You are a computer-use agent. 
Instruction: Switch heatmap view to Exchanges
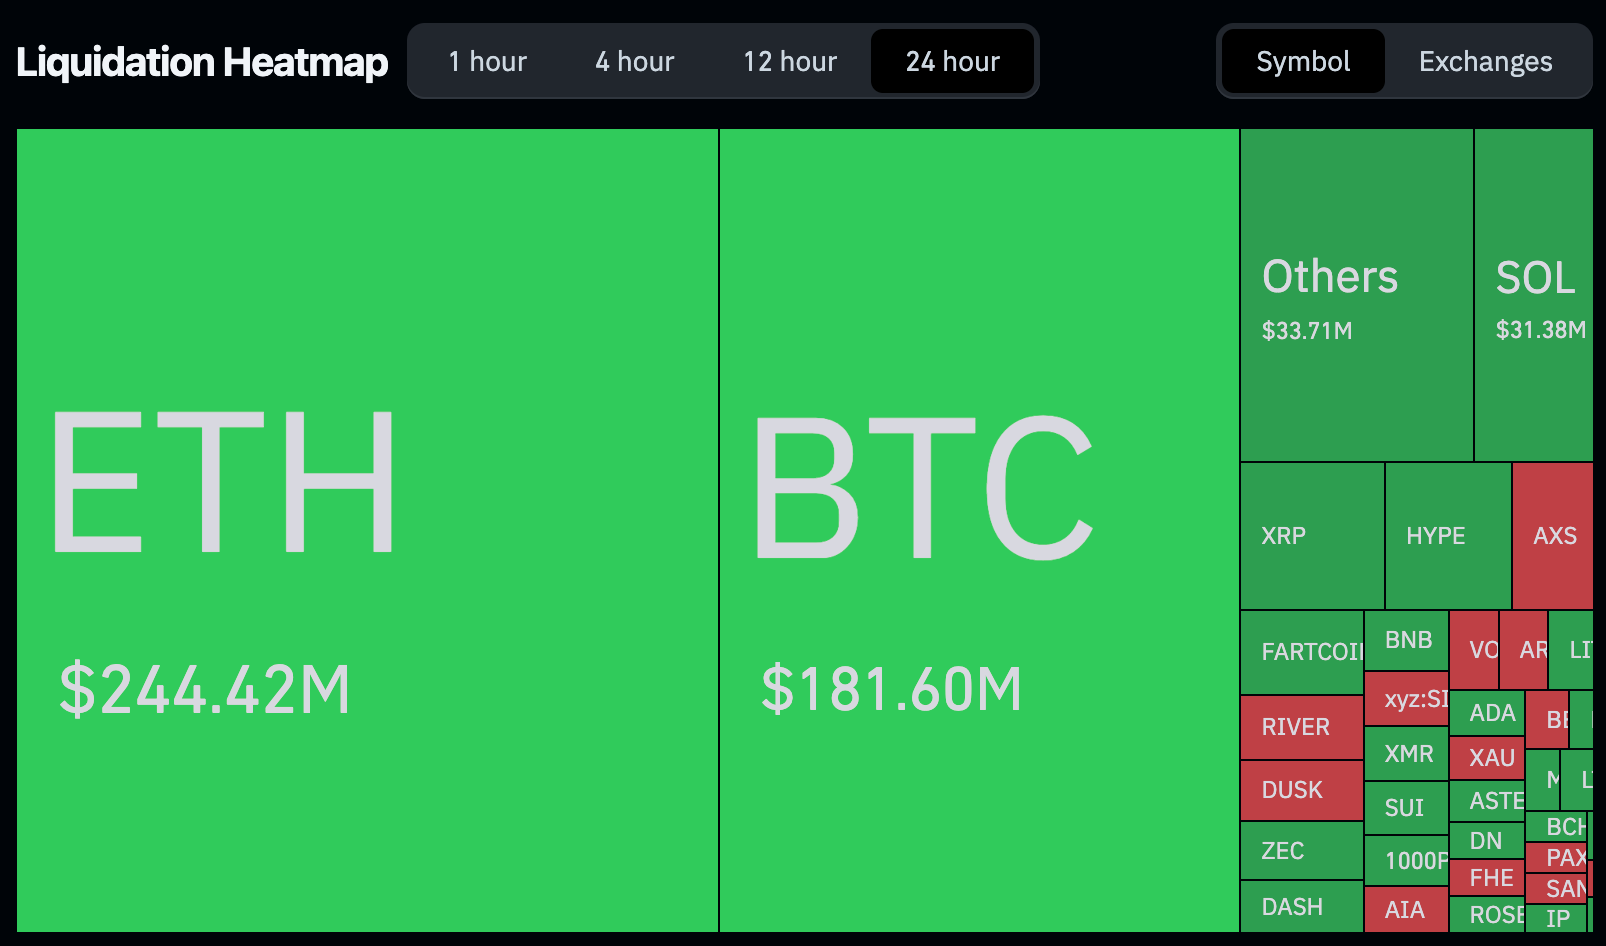pos(1485,62)
